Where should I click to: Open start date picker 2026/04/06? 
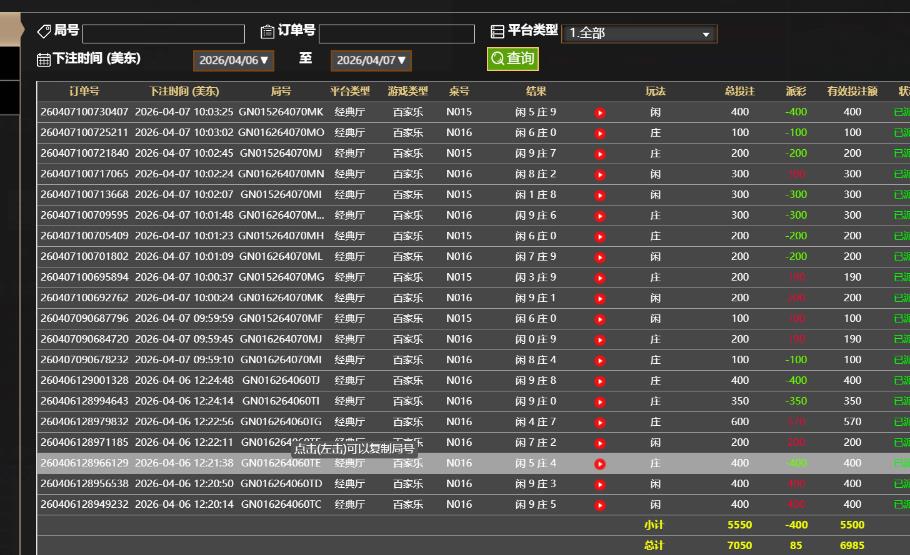pos(233,60)
